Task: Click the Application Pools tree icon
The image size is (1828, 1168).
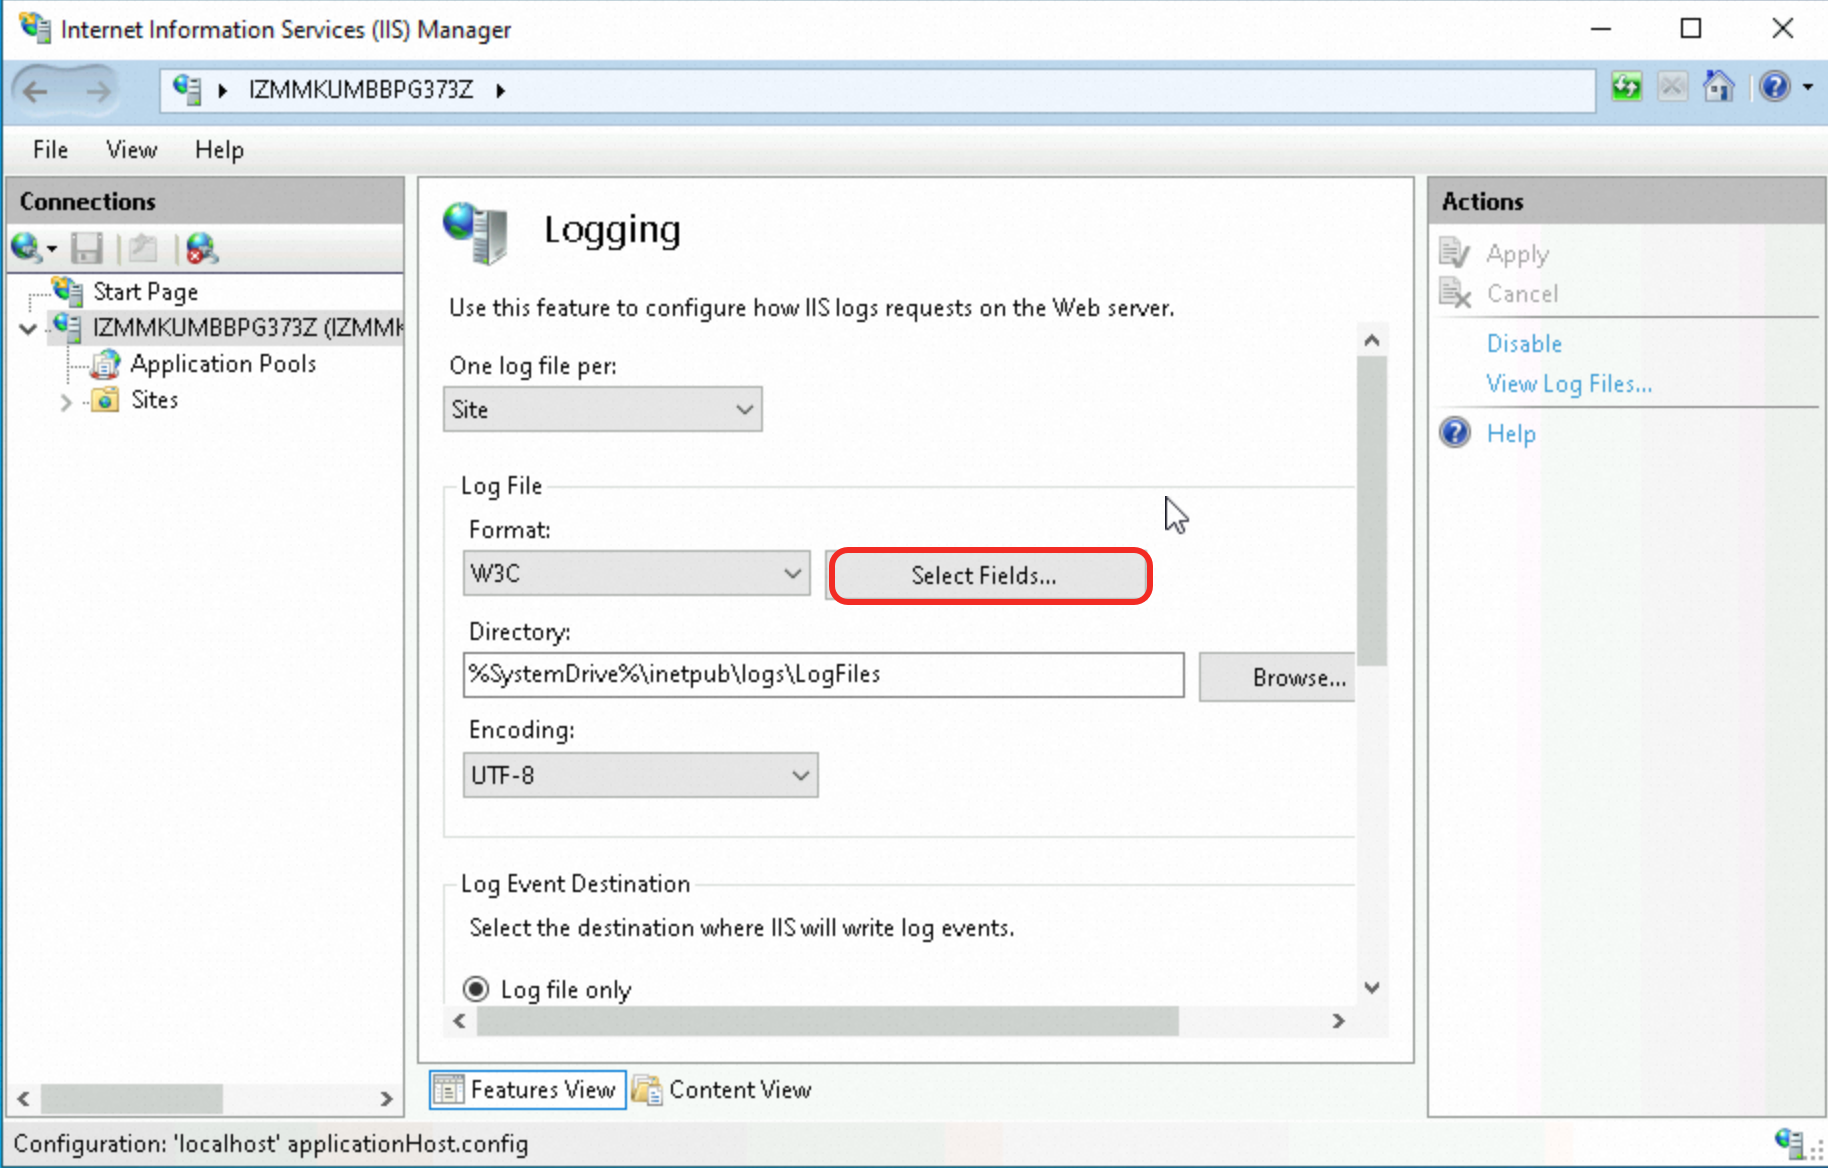Action: pos(105,364)
